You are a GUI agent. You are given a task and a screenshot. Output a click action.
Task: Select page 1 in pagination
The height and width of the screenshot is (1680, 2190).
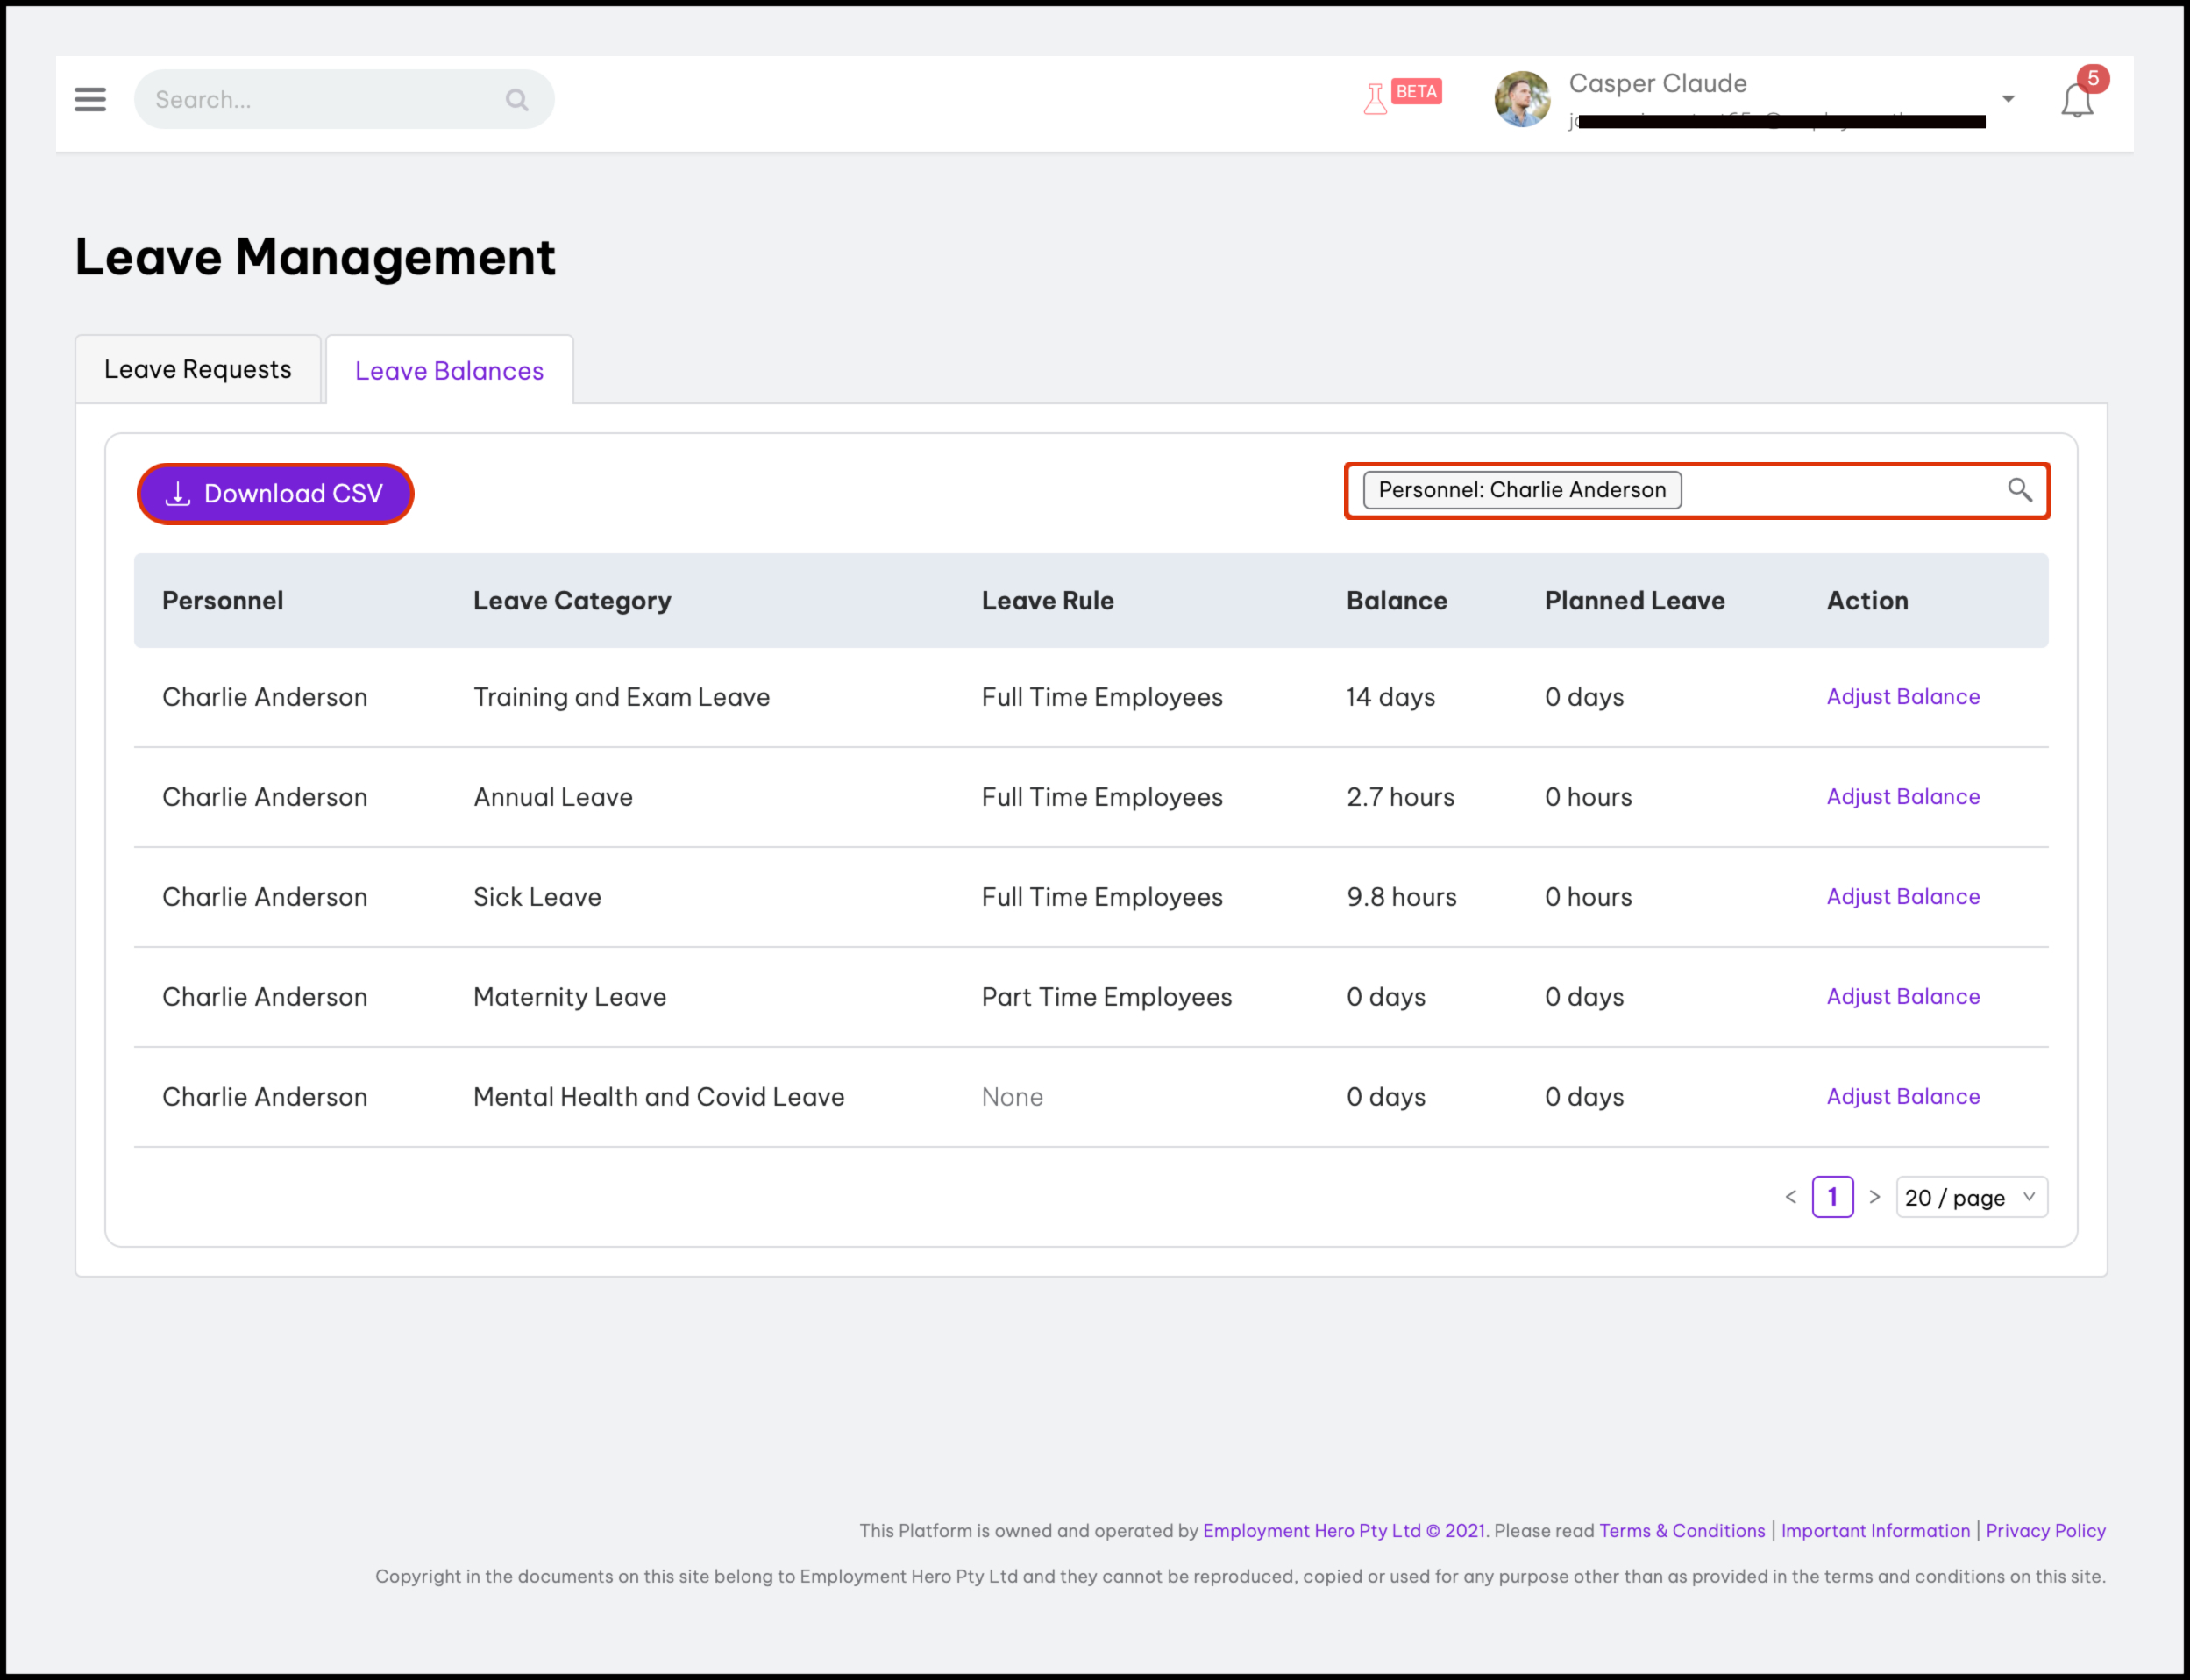coord(1832,1197)
